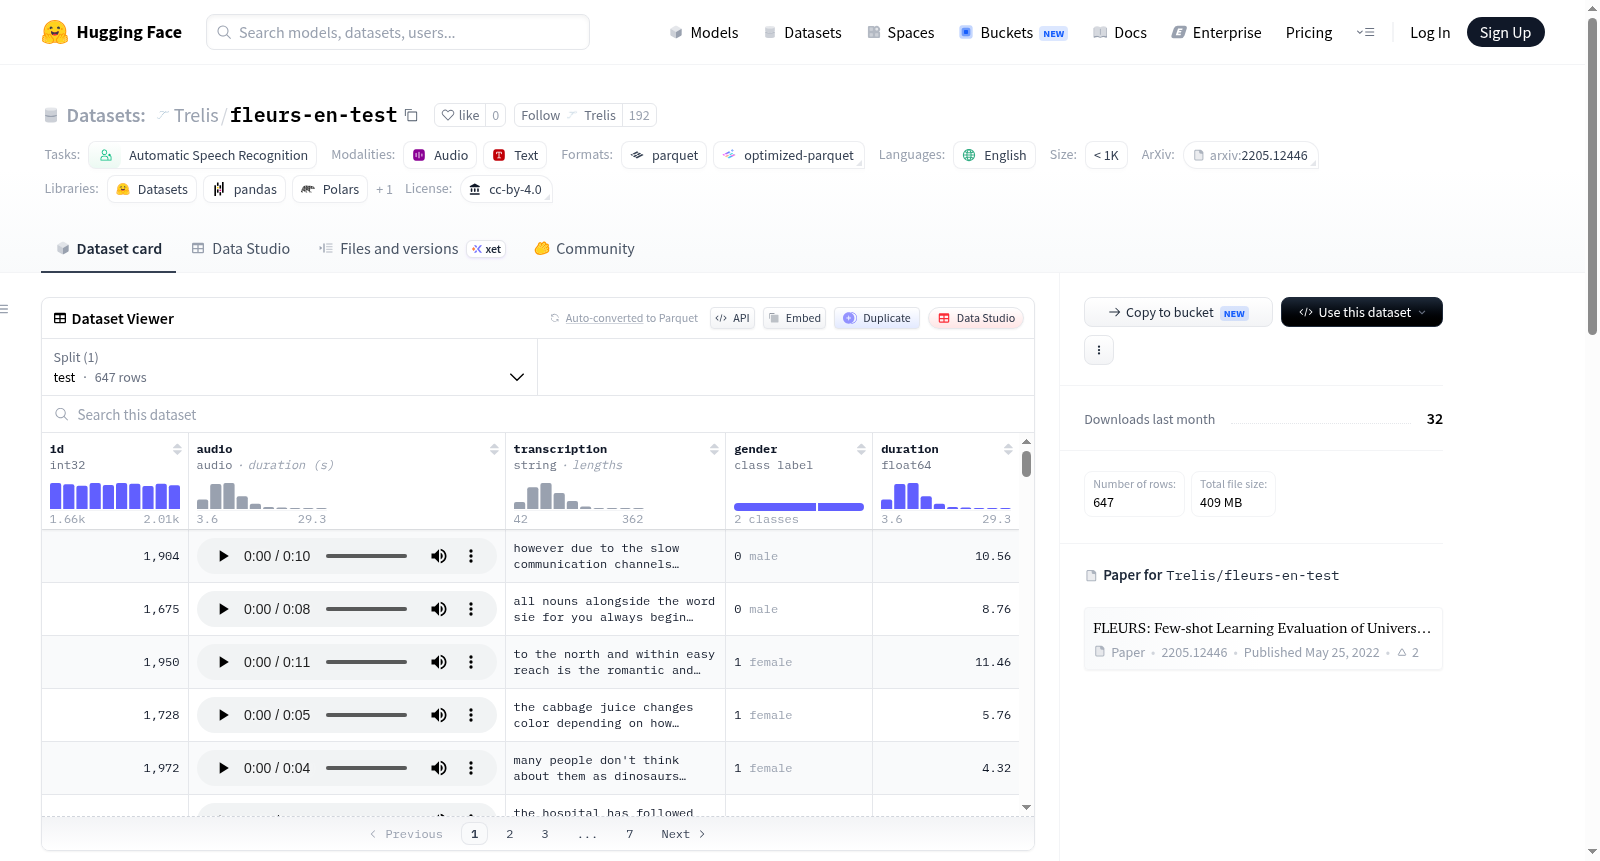The height and width of the screenshot is (861, 1600).
Task: Open the FLEURS paper card
Action: [x=1263, y=639]
